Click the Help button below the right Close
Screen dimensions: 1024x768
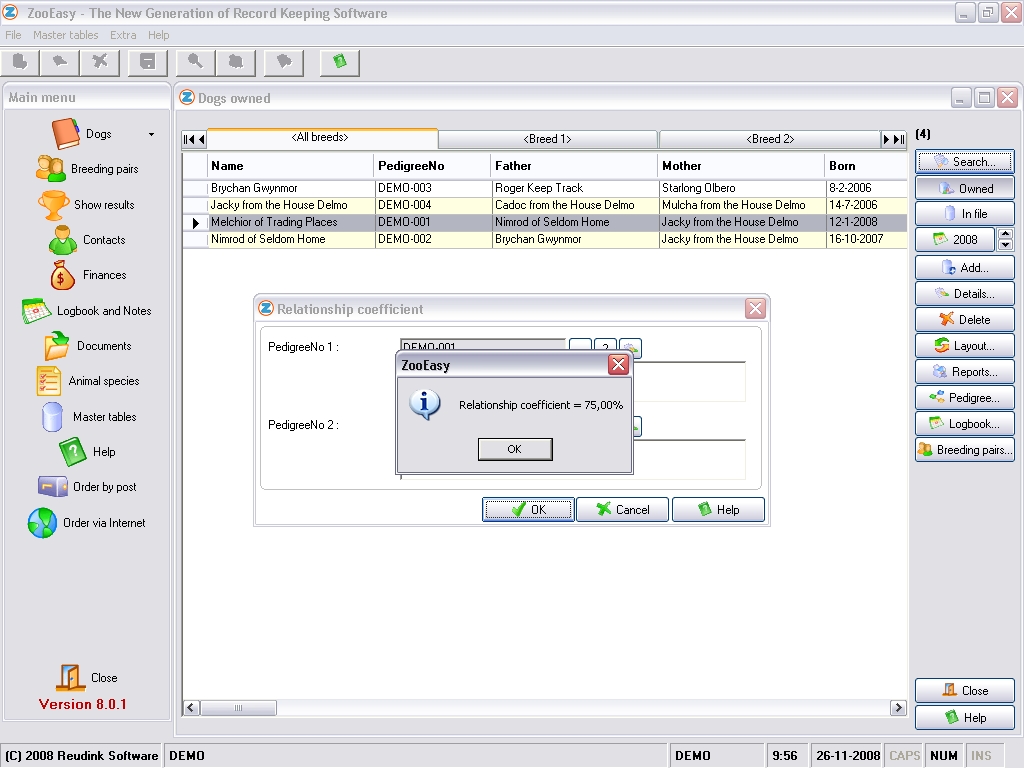(x=965, y=718)
